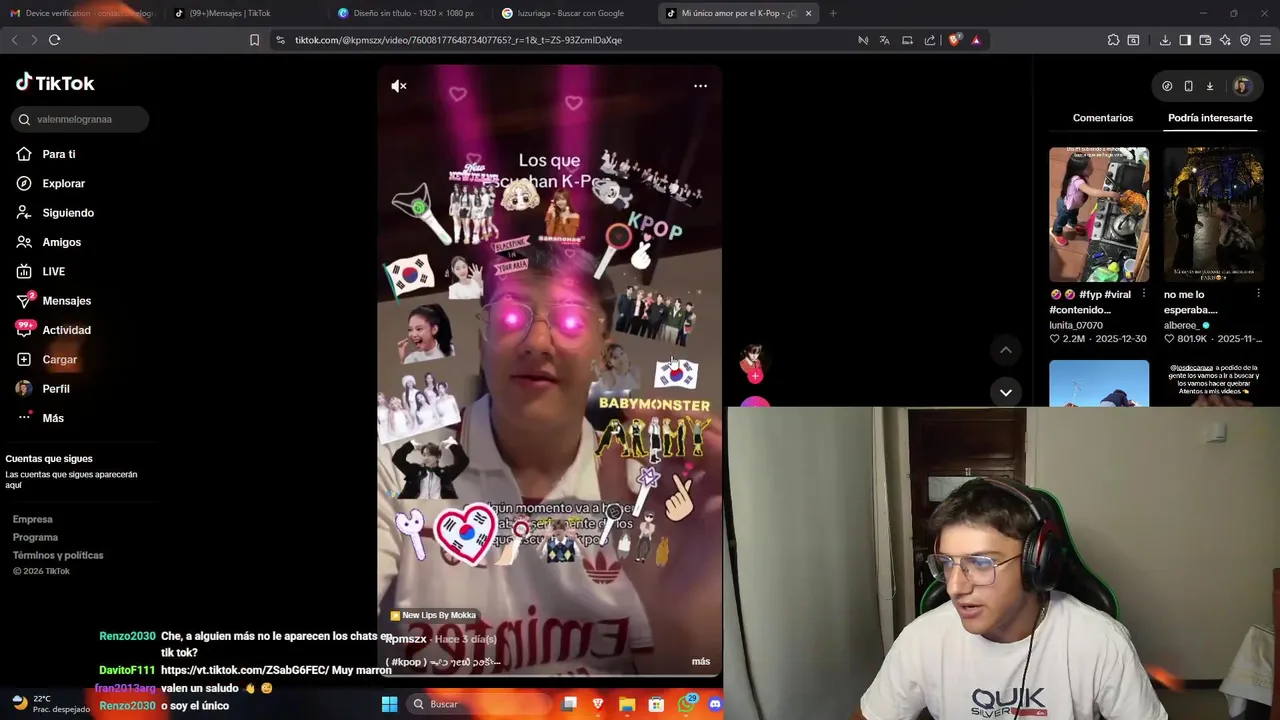This screenshot has width=1280, height=720.
Task: Unmute the TikTok video sound
Action: pyautogui.click(x=399, y=86)
